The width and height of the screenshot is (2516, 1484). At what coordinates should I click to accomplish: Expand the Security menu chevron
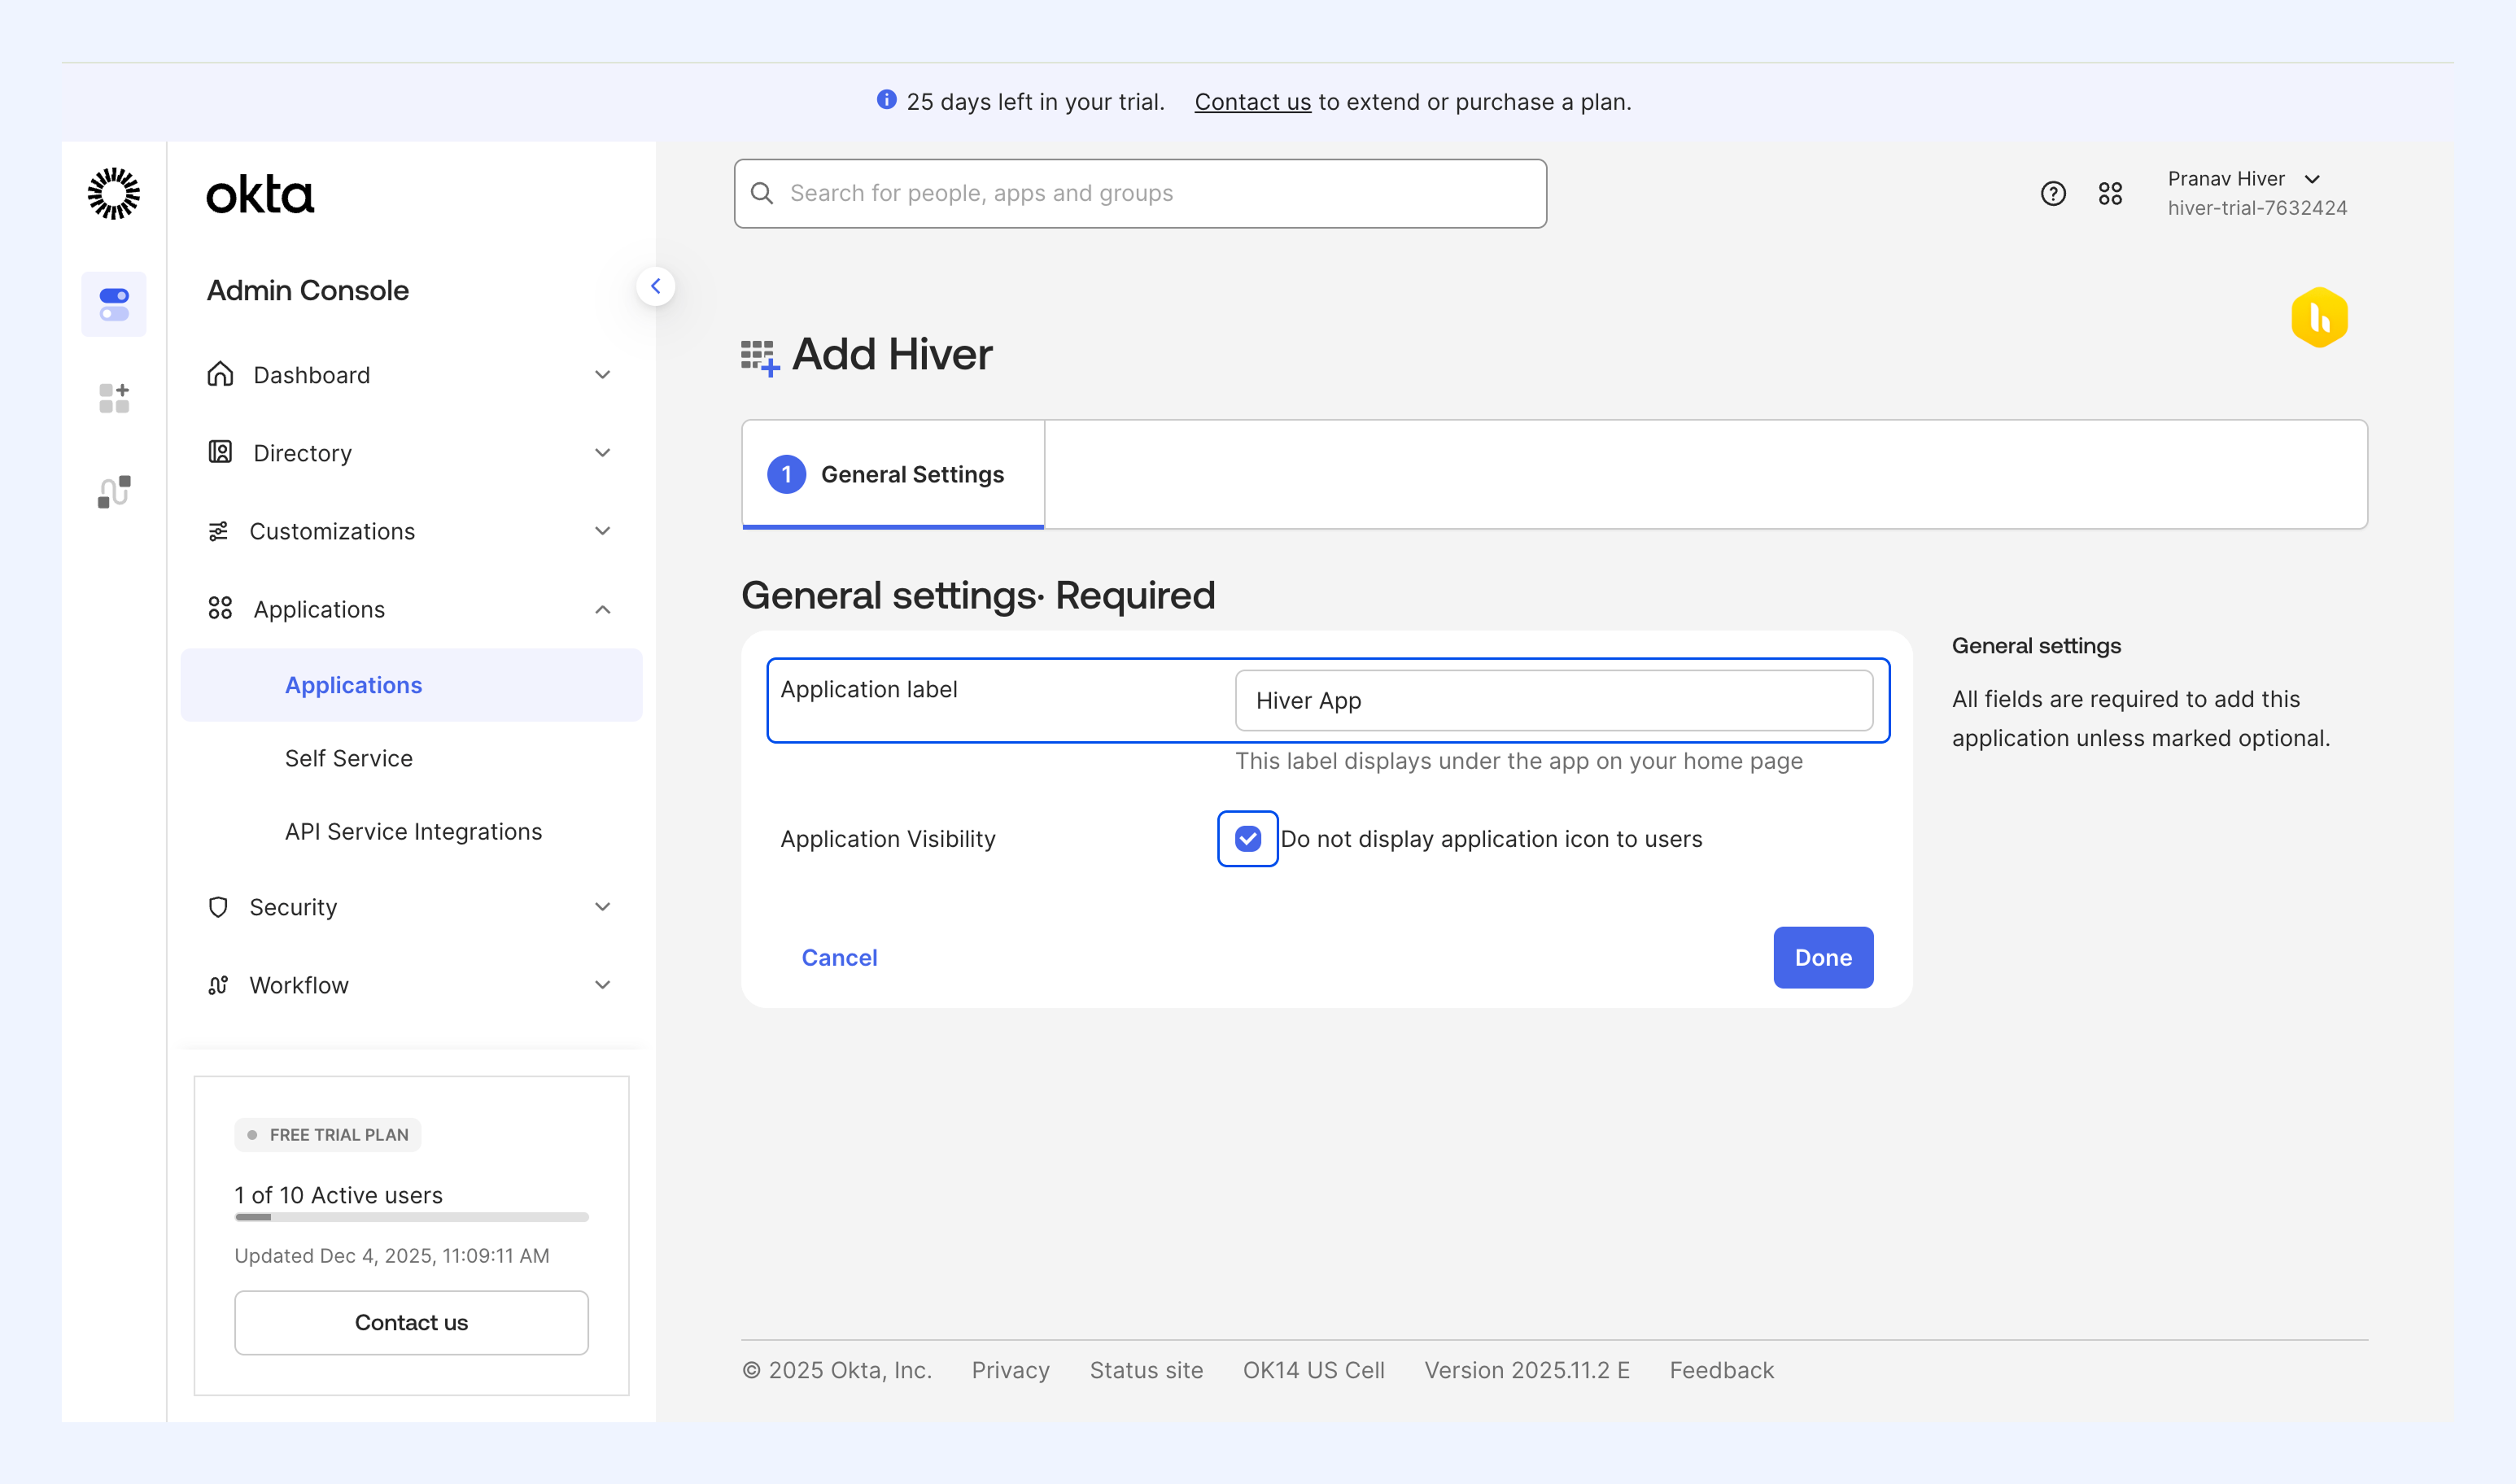coord(603,907)
